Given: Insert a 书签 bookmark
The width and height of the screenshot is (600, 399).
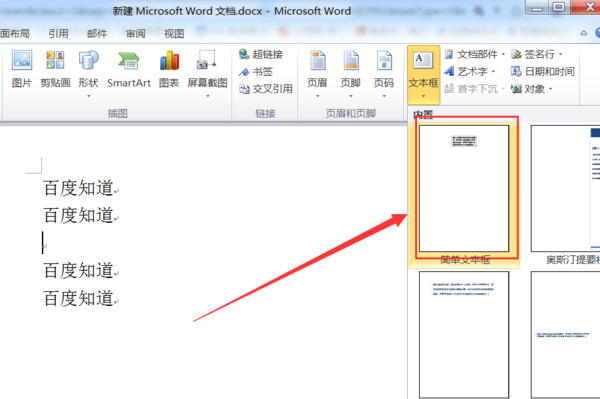Looking at the screenshot, I should coord(256,72).
